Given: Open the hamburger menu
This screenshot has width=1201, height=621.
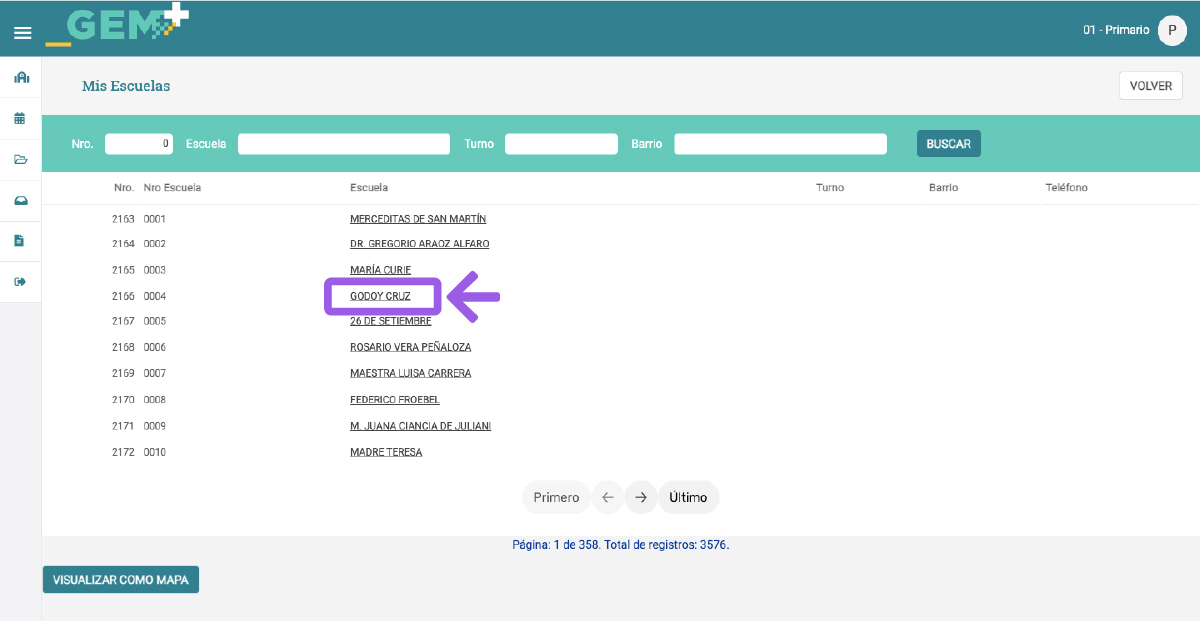Looking at the screenshot, I should [22, 33].
